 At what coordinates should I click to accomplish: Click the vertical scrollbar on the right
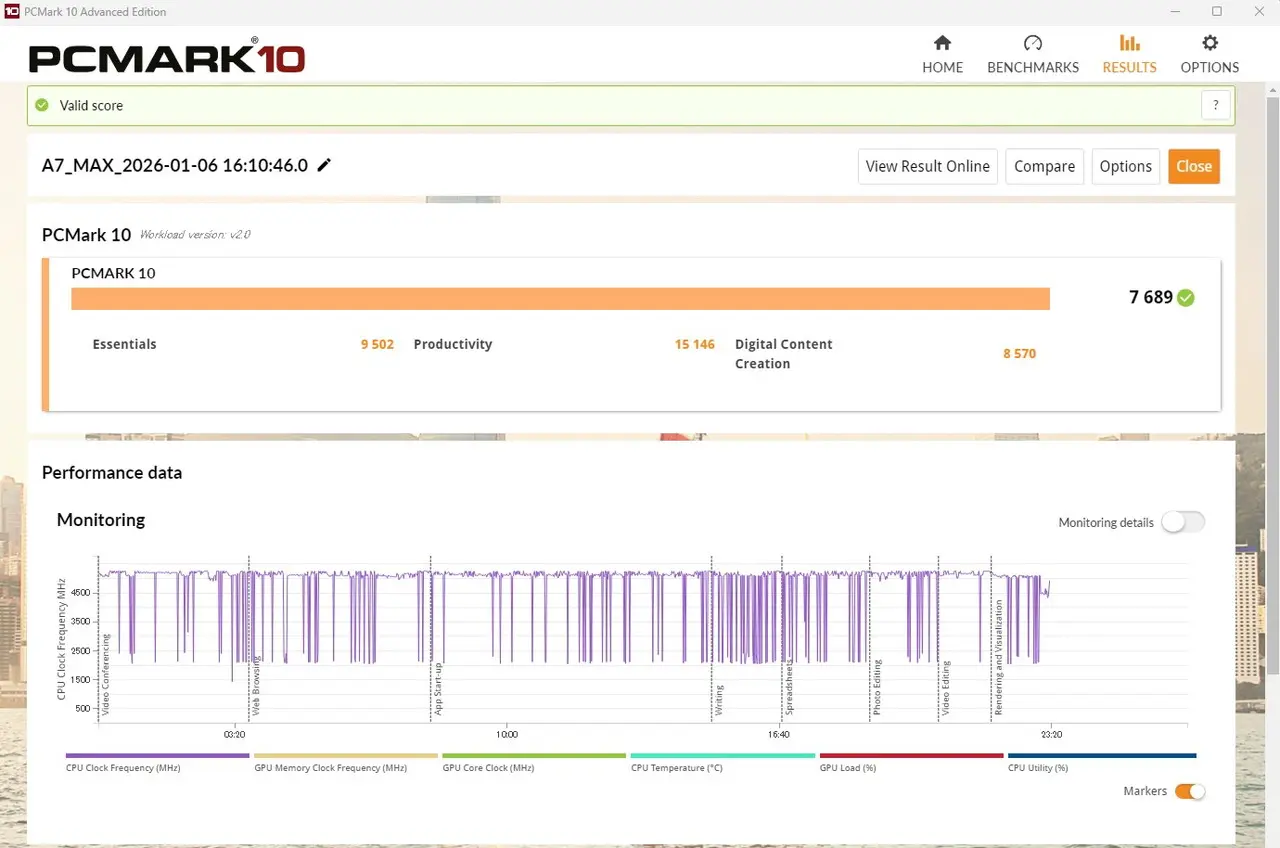[1272, 400]
